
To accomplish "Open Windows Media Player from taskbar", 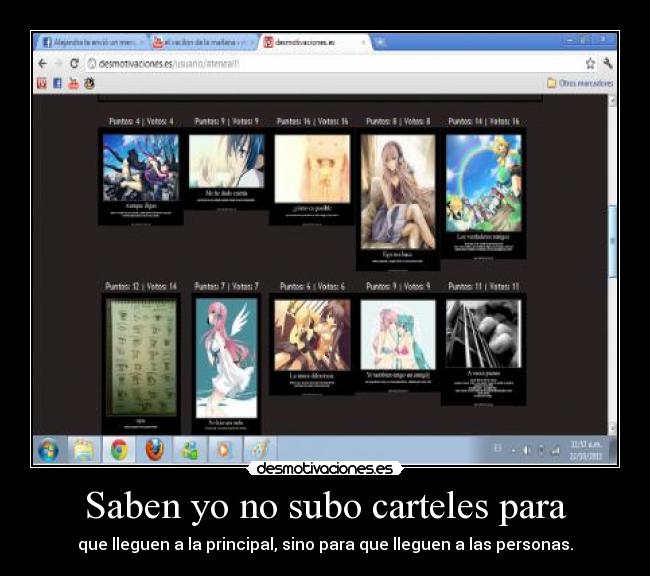I will pyautogui.click(x=224, y=450).
